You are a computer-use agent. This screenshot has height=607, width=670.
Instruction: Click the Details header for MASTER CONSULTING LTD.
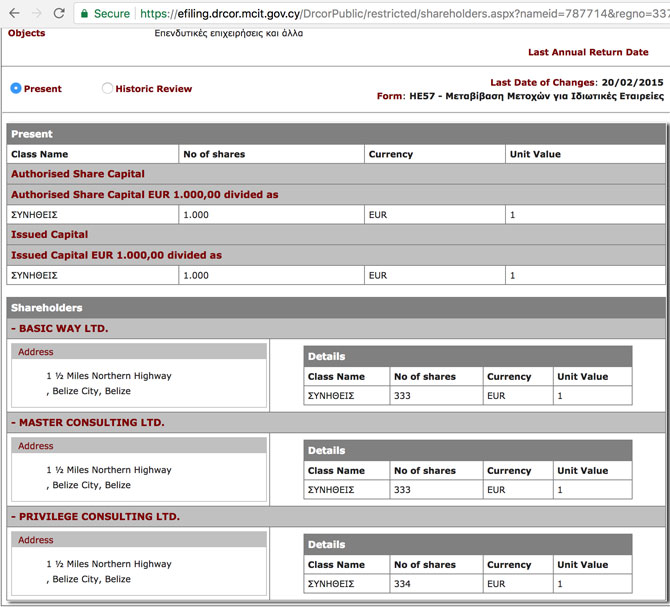[x=467, y=450]
